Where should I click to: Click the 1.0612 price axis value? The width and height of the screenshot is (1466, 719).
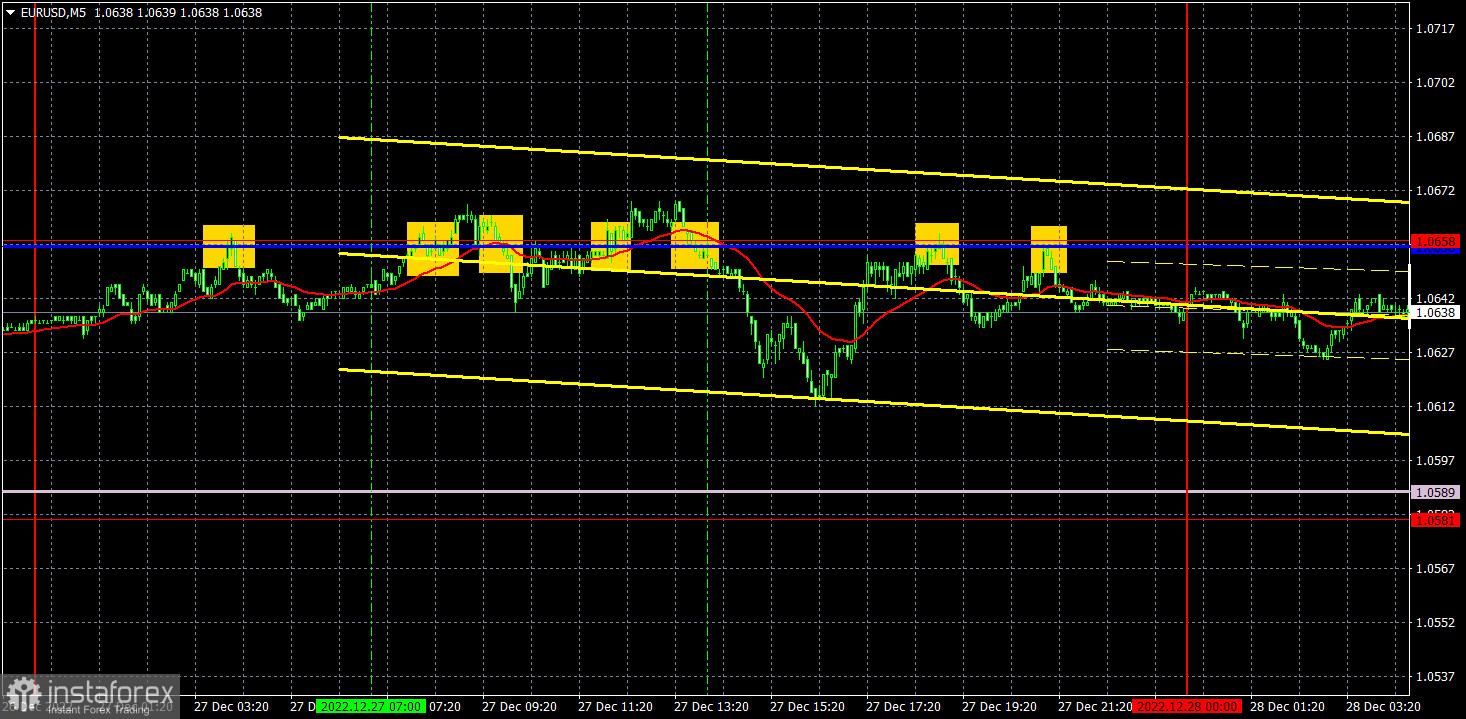(1436, 406)
